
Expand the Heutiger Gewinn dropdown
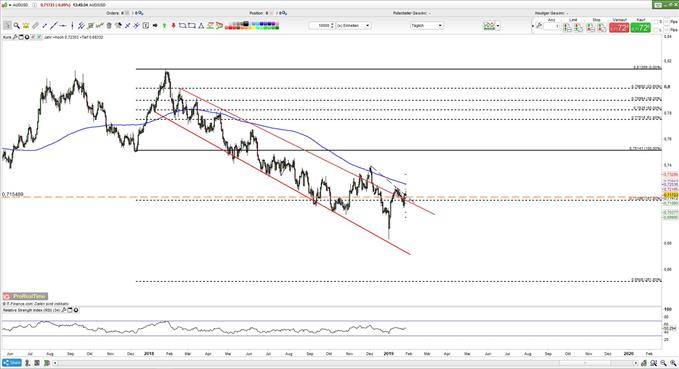point(567,13)
